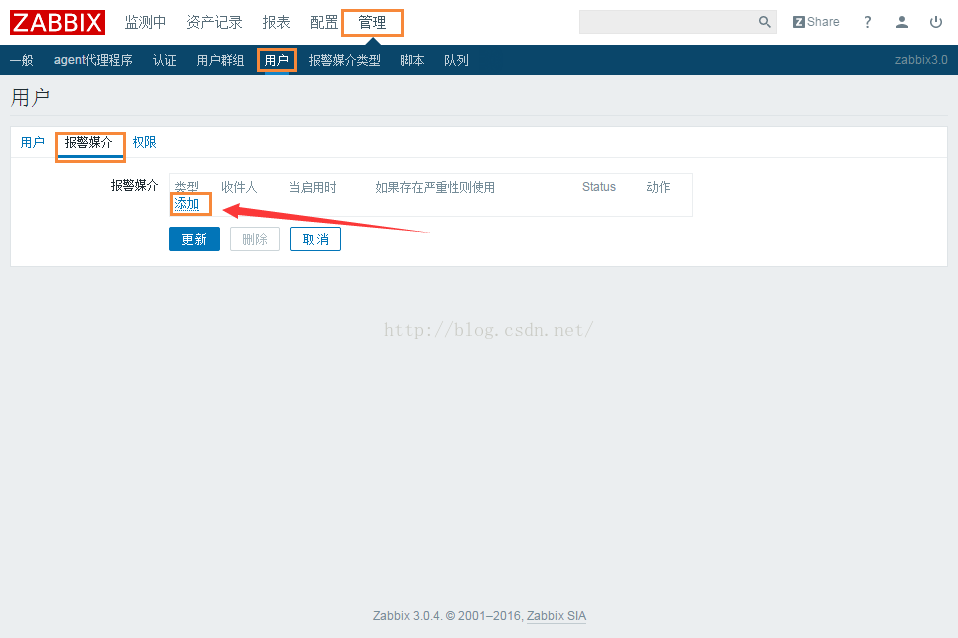The width and height of the screenshot is (958, 638).
Task: Go to the 认证 submenu
Action: coord(164,60)
